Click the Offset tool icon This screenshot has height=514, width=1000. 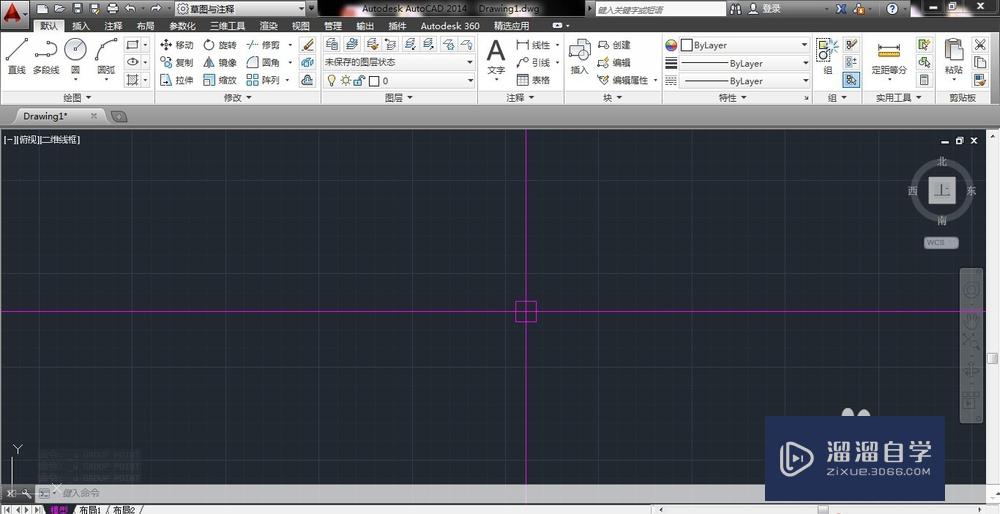[307, 80]
